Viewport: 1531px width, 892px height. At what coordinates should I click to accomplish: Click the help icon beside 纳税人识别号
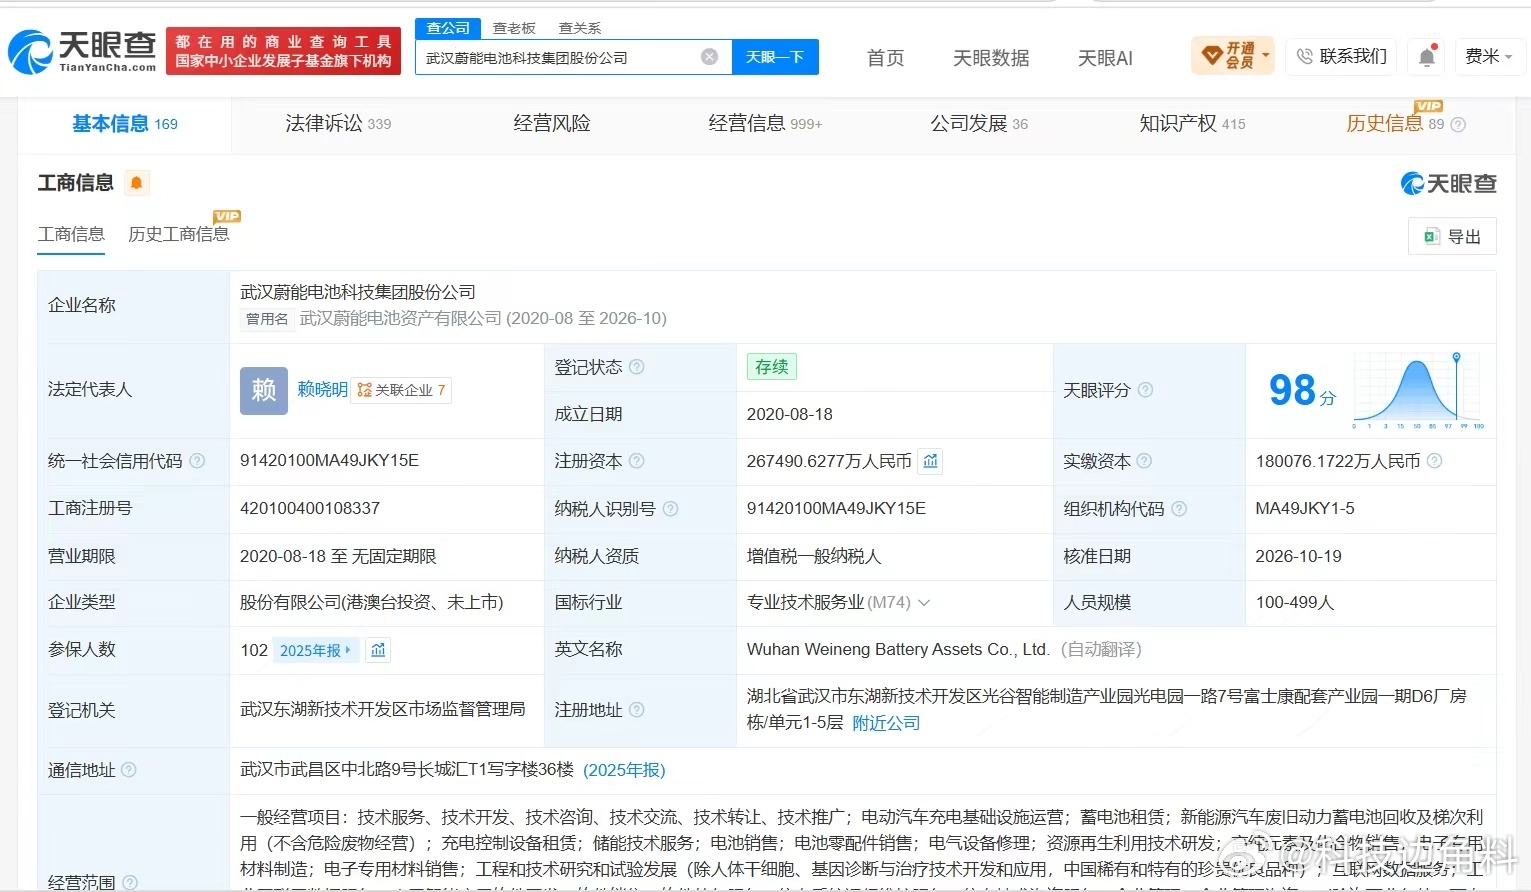(671, 509)
